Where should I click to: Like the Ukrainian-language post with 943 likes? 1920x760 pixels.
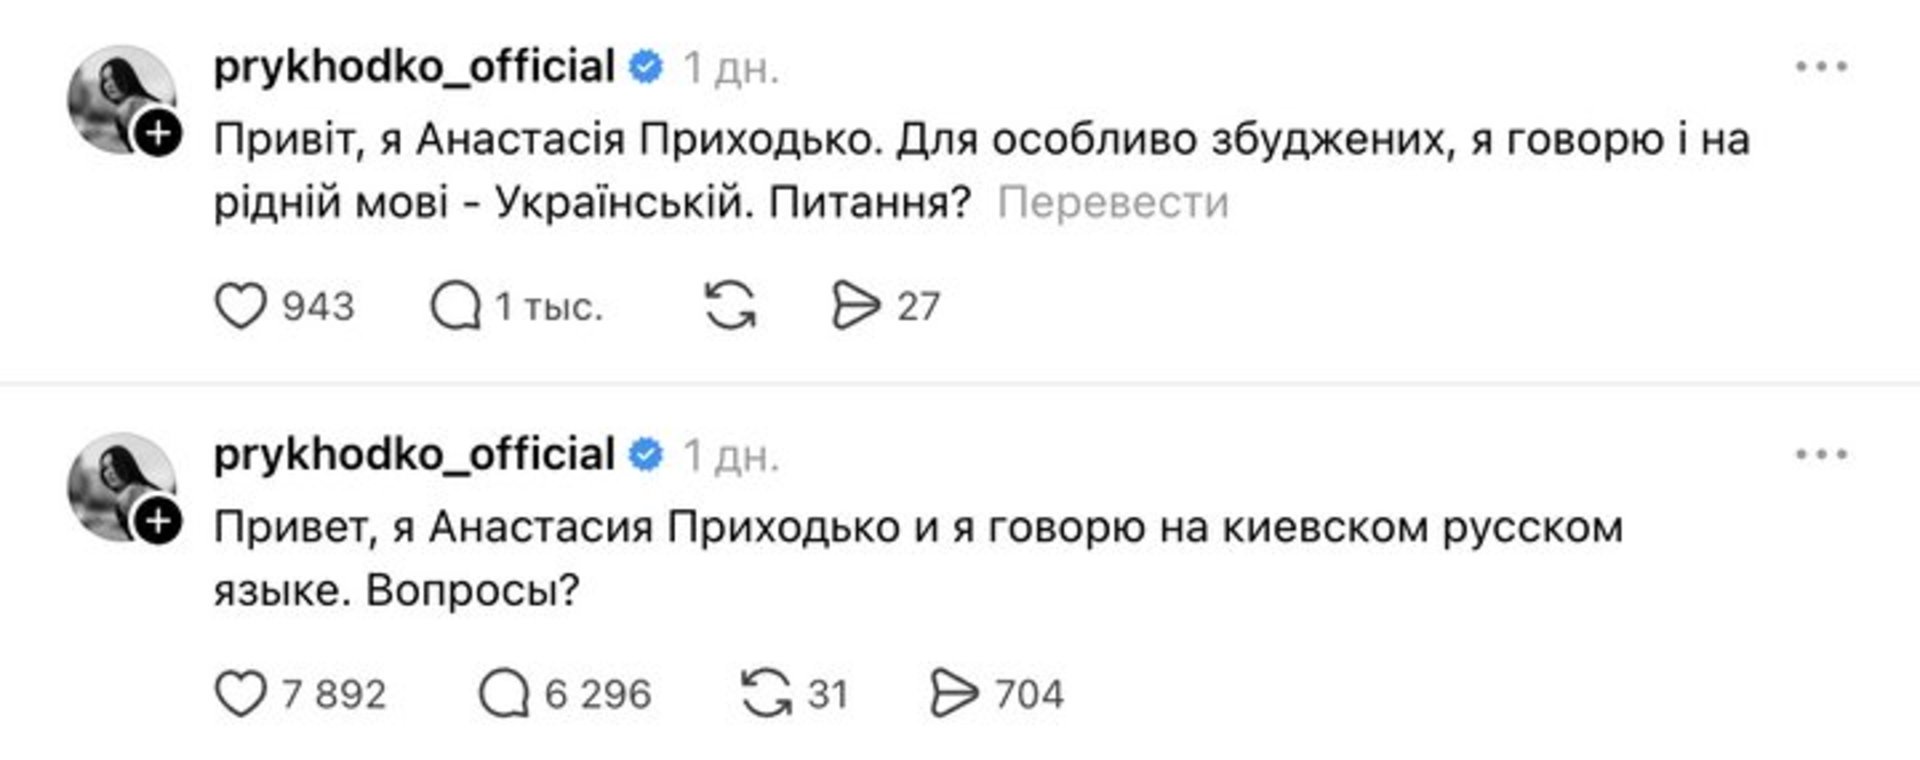point(241,306)
